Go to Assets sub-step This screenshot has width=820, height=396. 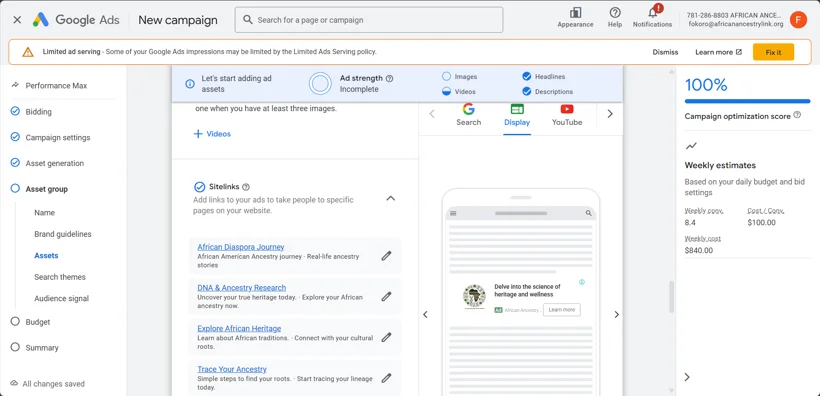point(46,256)
